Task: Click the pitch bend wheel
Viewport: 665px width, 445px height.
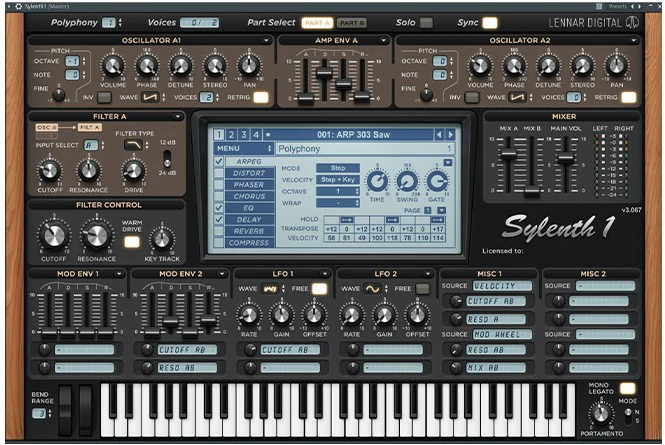Action: click(x=66, y=410)
